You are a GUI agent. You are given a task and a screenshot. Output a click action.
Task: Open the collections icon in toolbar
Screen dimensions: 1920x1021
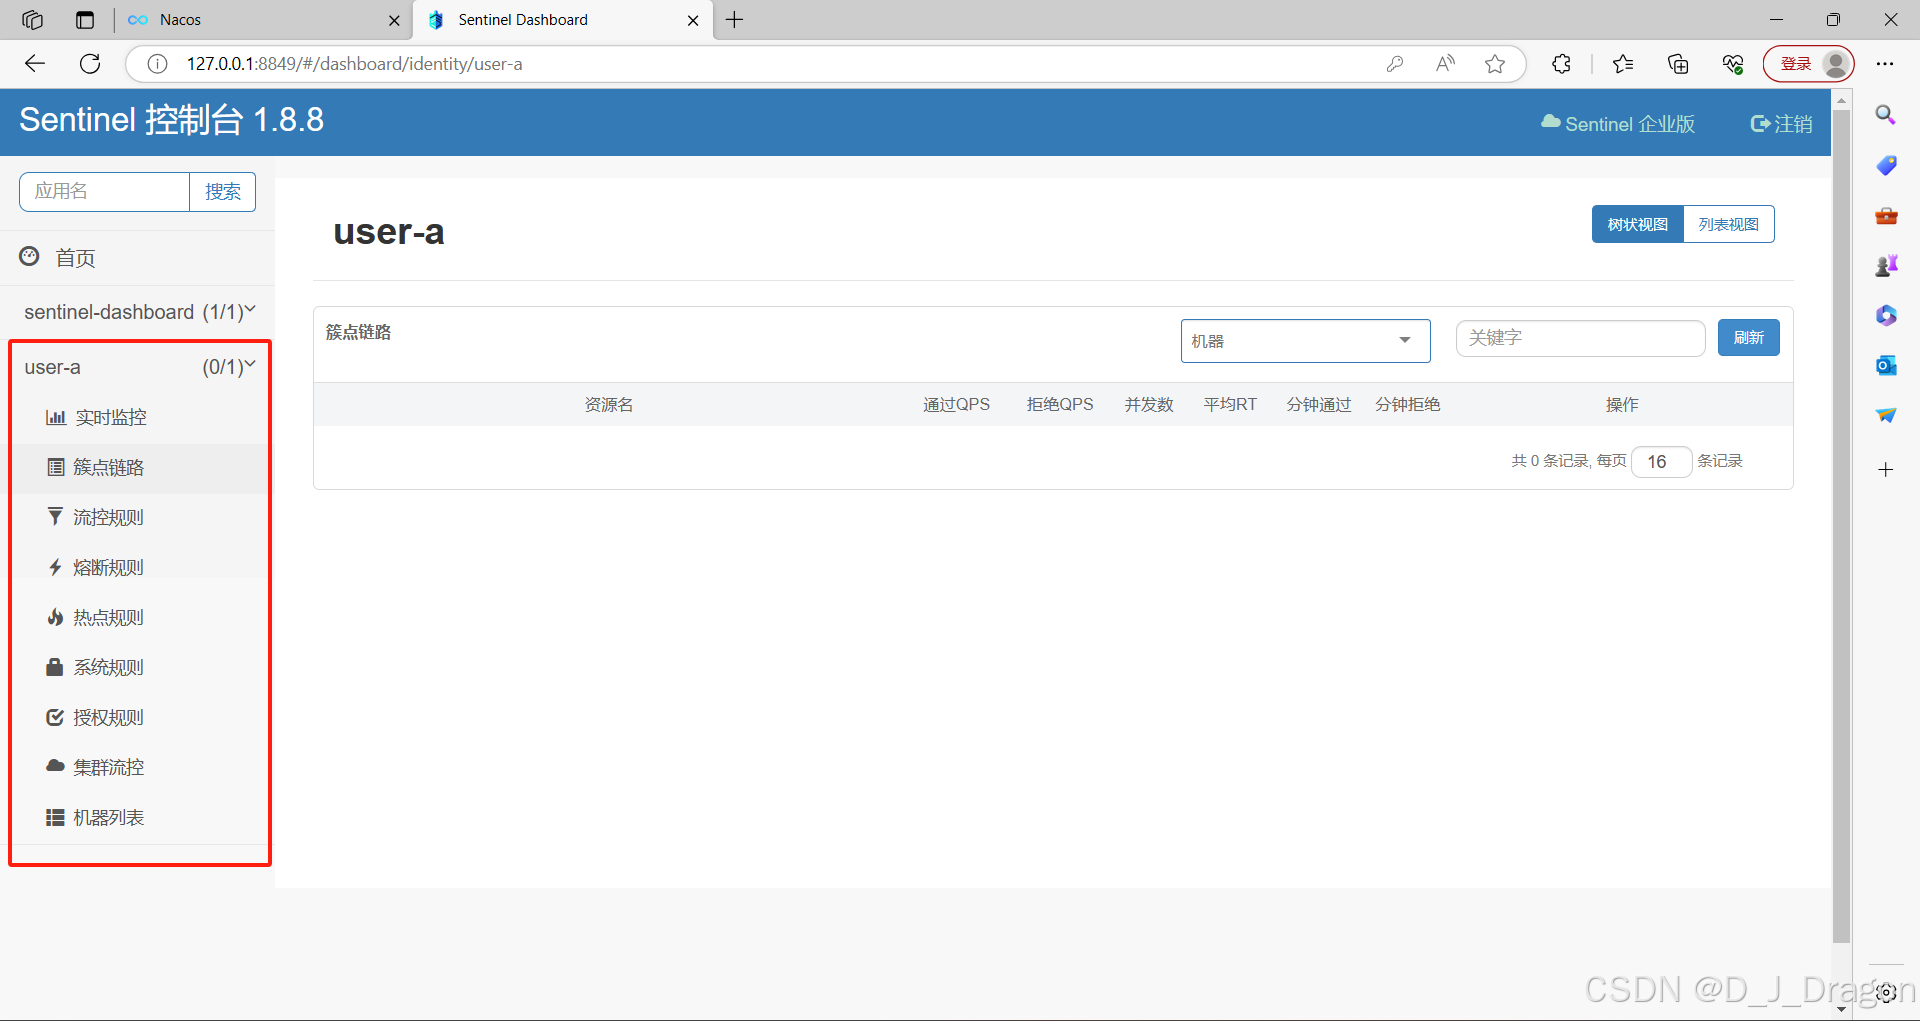coord(1678,64)
